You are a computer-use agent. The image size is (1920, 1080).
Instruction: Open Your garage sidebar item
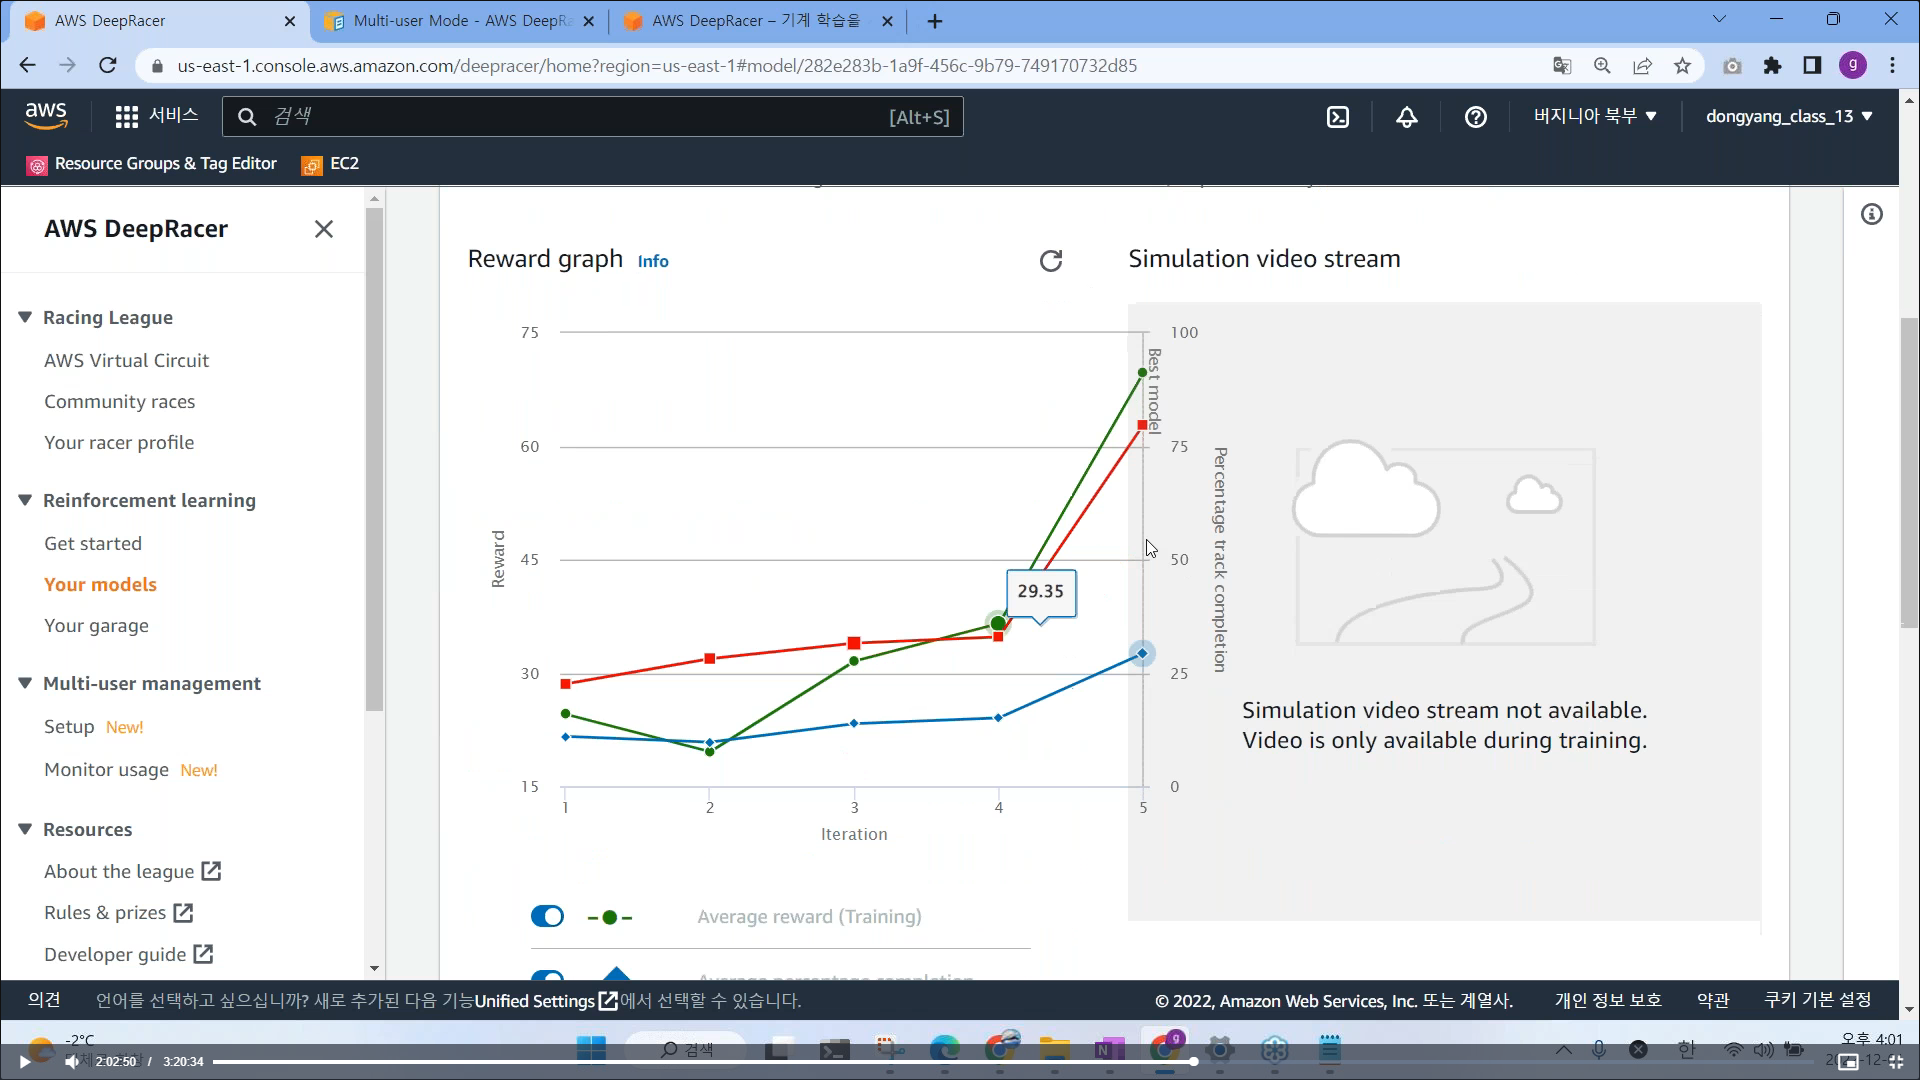96,625
